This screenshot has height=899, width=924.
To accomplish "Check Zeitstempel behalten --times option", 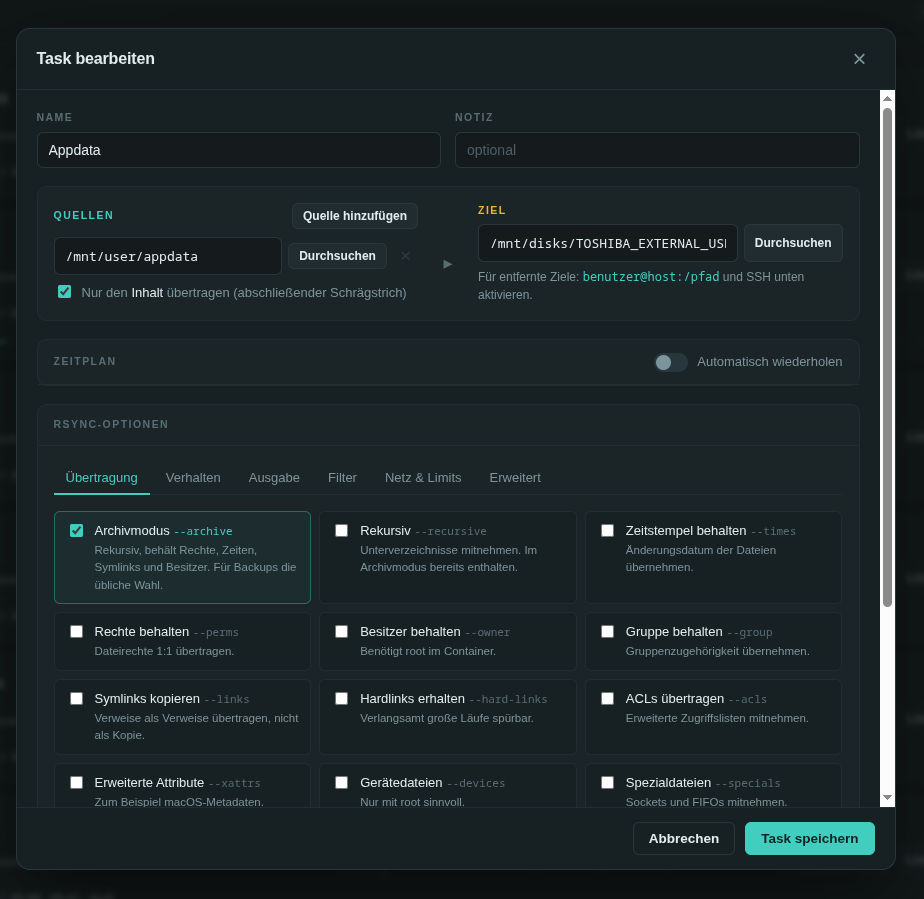I will pyautogui.click(x=608, y=530).
